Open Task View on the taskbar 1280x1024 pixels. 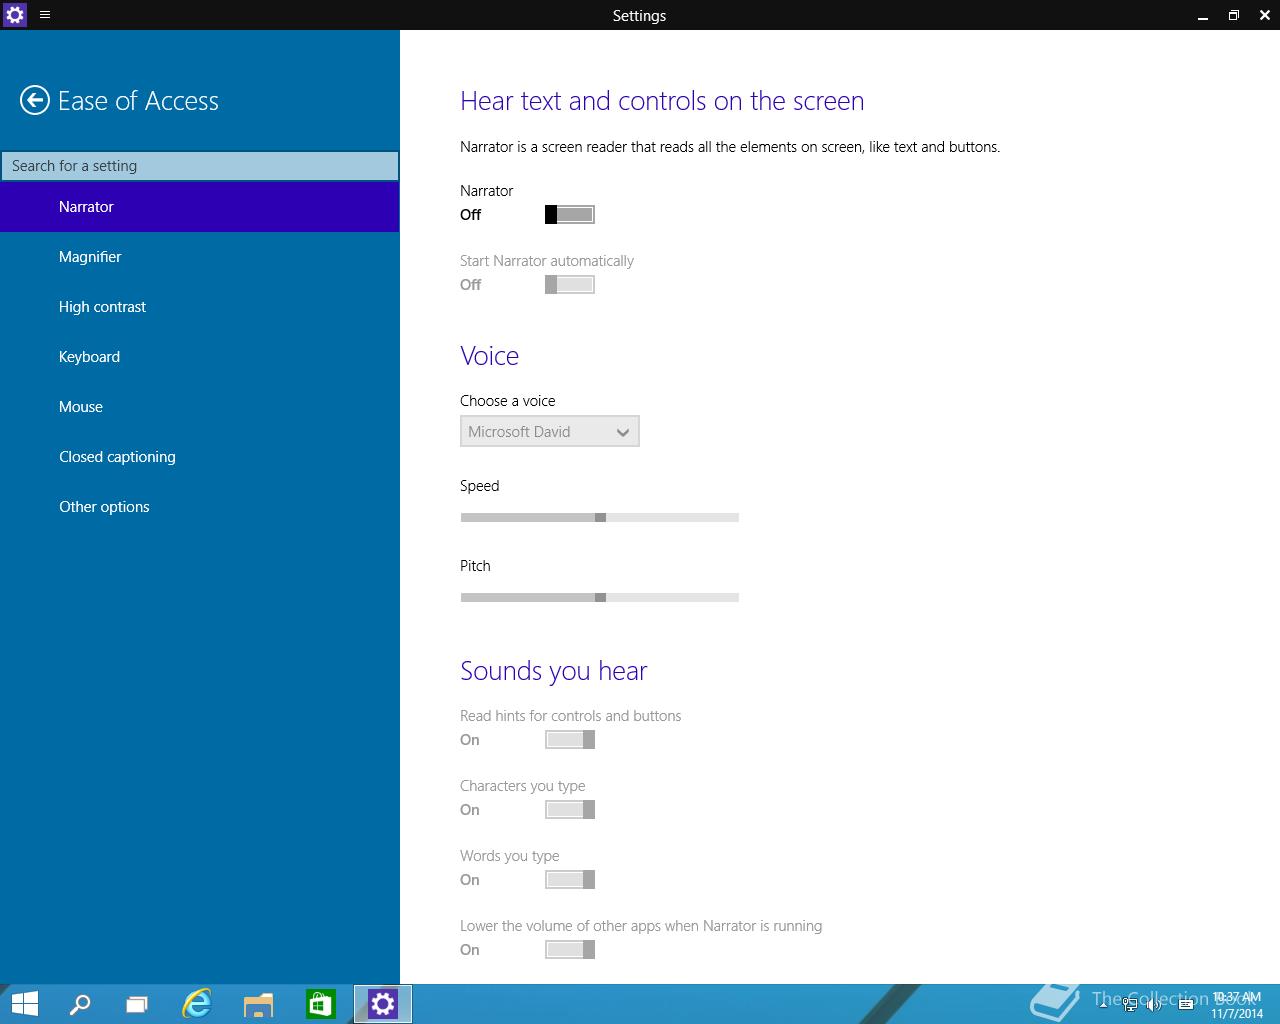(x=137, y=1004)
